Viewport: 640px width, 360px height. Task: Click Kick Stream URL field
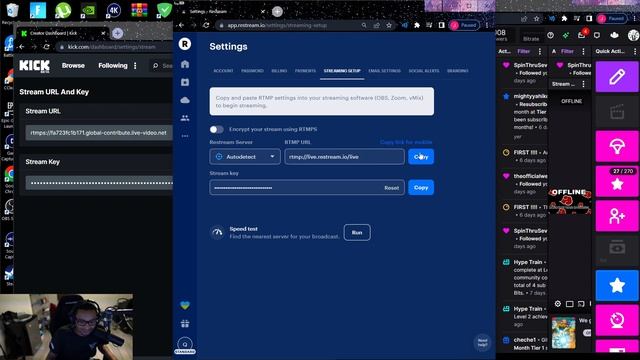99,133
